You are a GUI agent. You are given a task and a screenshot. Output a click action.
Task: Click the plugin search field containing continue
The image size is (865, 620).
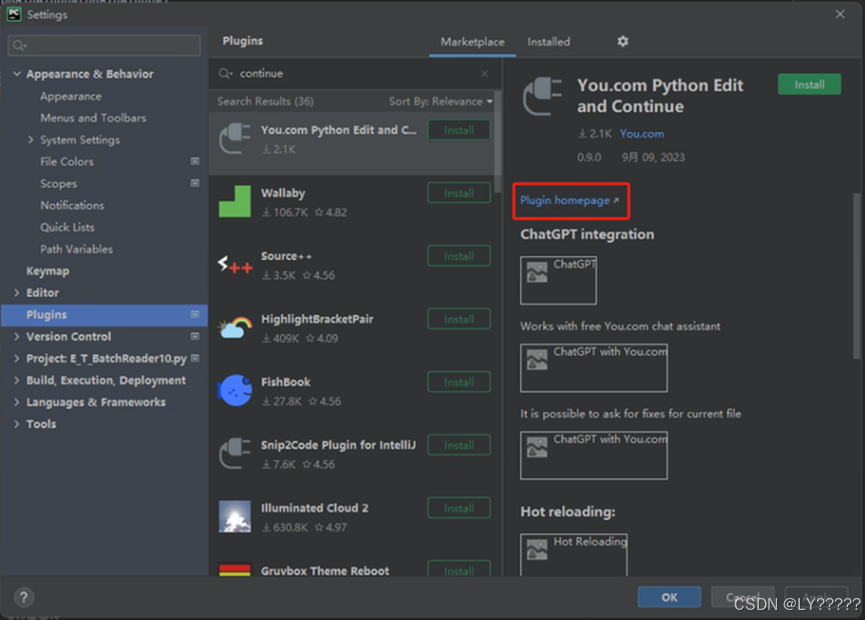click(x=355, y=73)
